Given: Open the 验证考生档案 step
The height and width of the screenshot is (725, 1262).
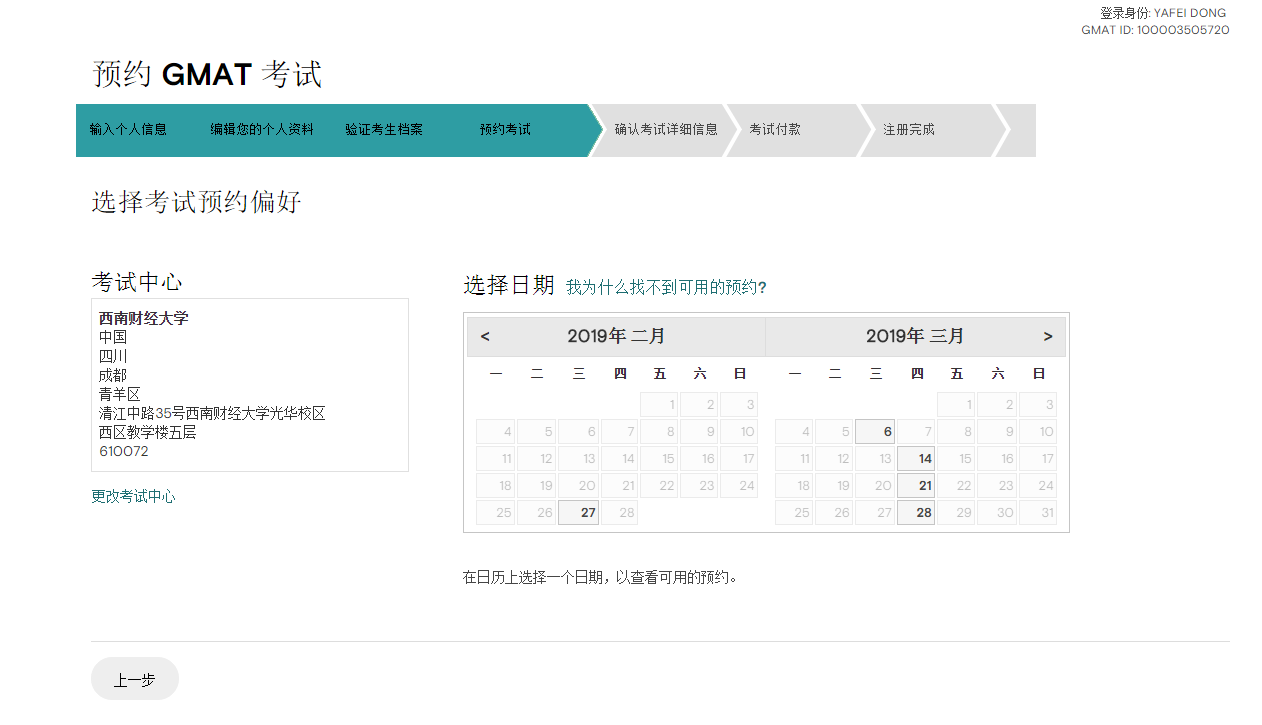Looking at the screenshot, I should click(383, 129).
